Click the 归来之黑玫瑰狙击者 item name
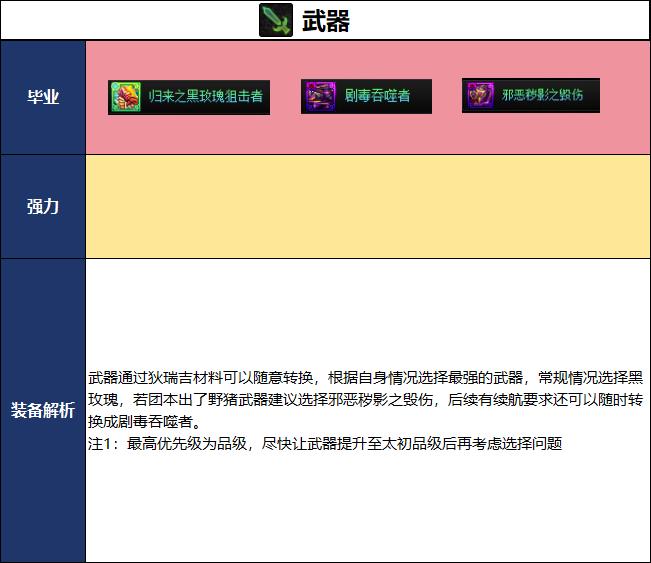 click(x=206, y=97)
